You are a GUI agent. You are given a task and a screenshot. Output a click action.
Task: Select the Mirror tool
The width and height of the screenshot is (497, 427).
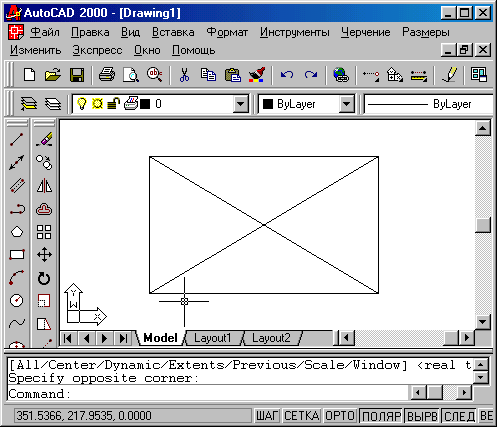click(x=44, y=186)
